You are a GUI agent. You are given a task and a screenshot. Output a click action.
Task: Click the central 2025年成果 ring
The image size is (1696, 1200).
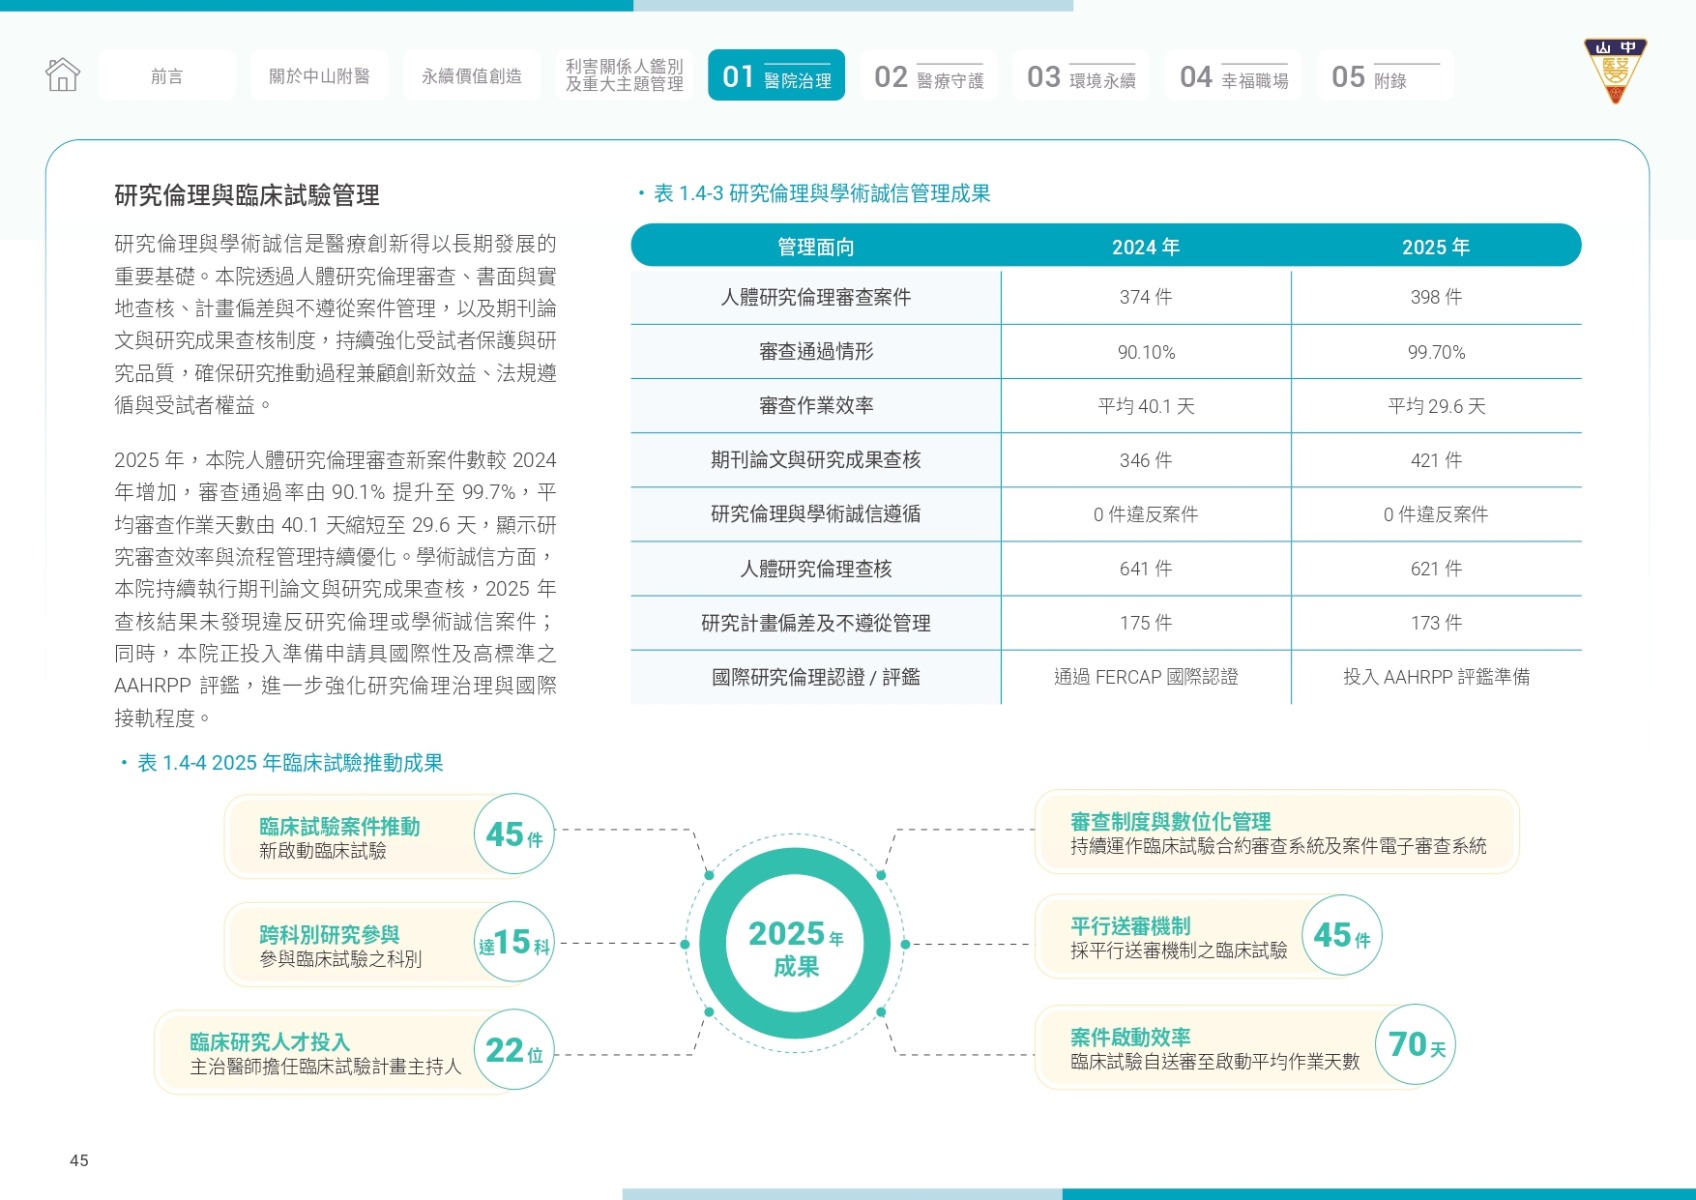click(x=795, y=944)
